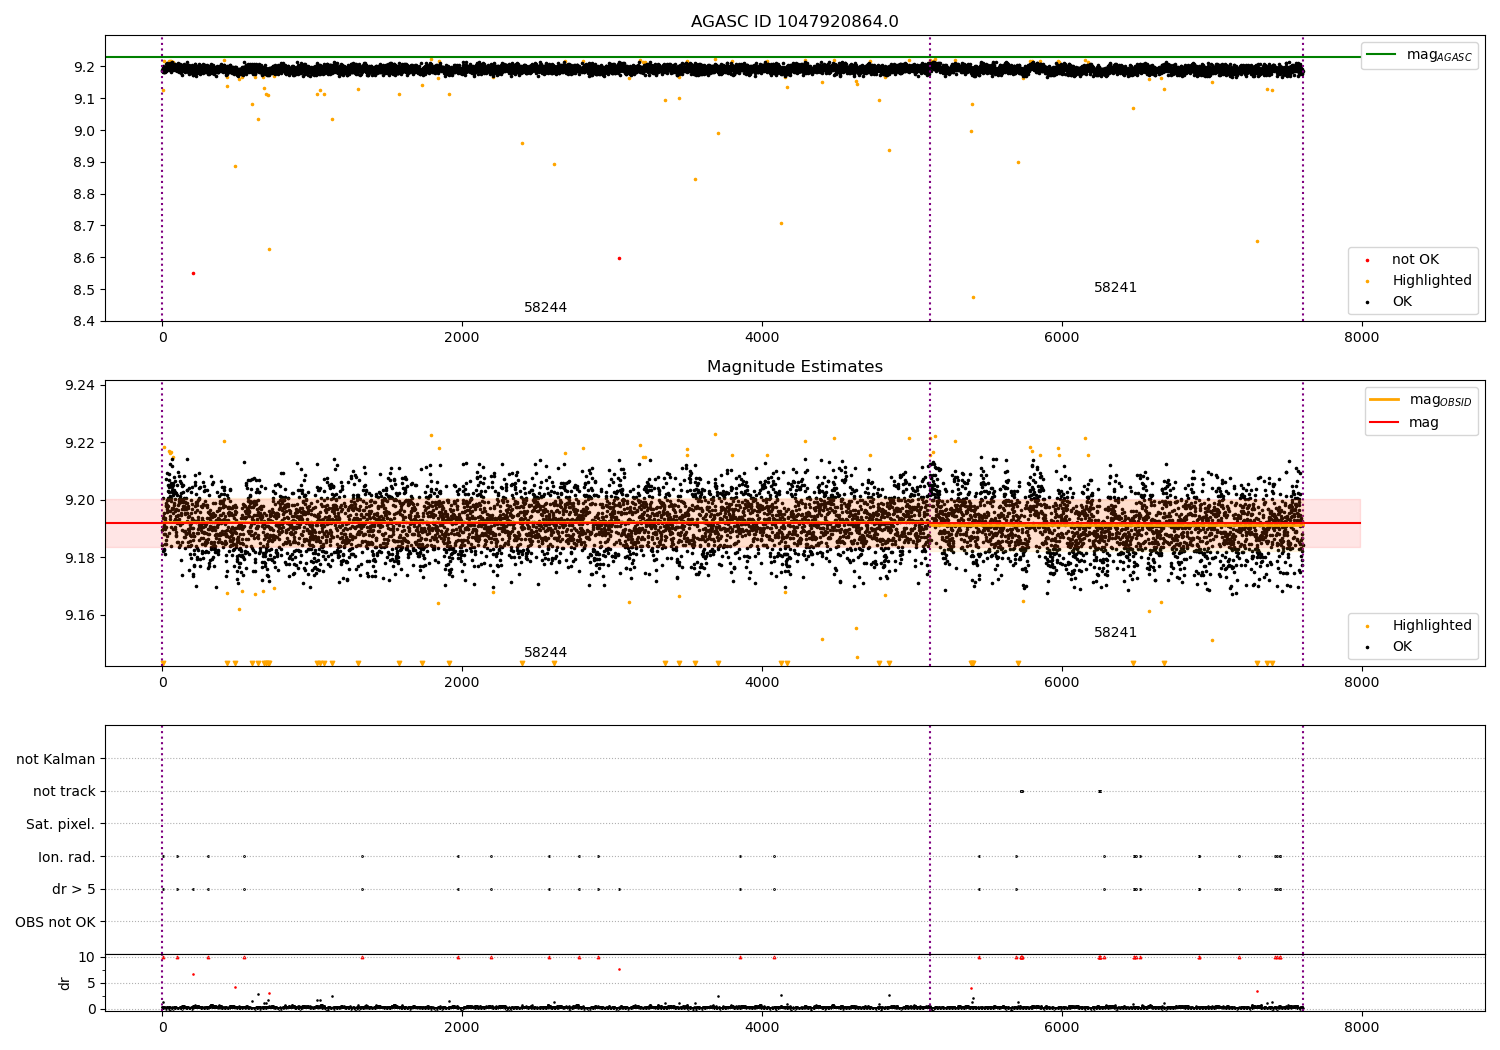The image size is (1500, 1050).
Task: Select "Highlighted" in the AGASC plot legend
Action: pyautogui.click(x=1419, y=281)
